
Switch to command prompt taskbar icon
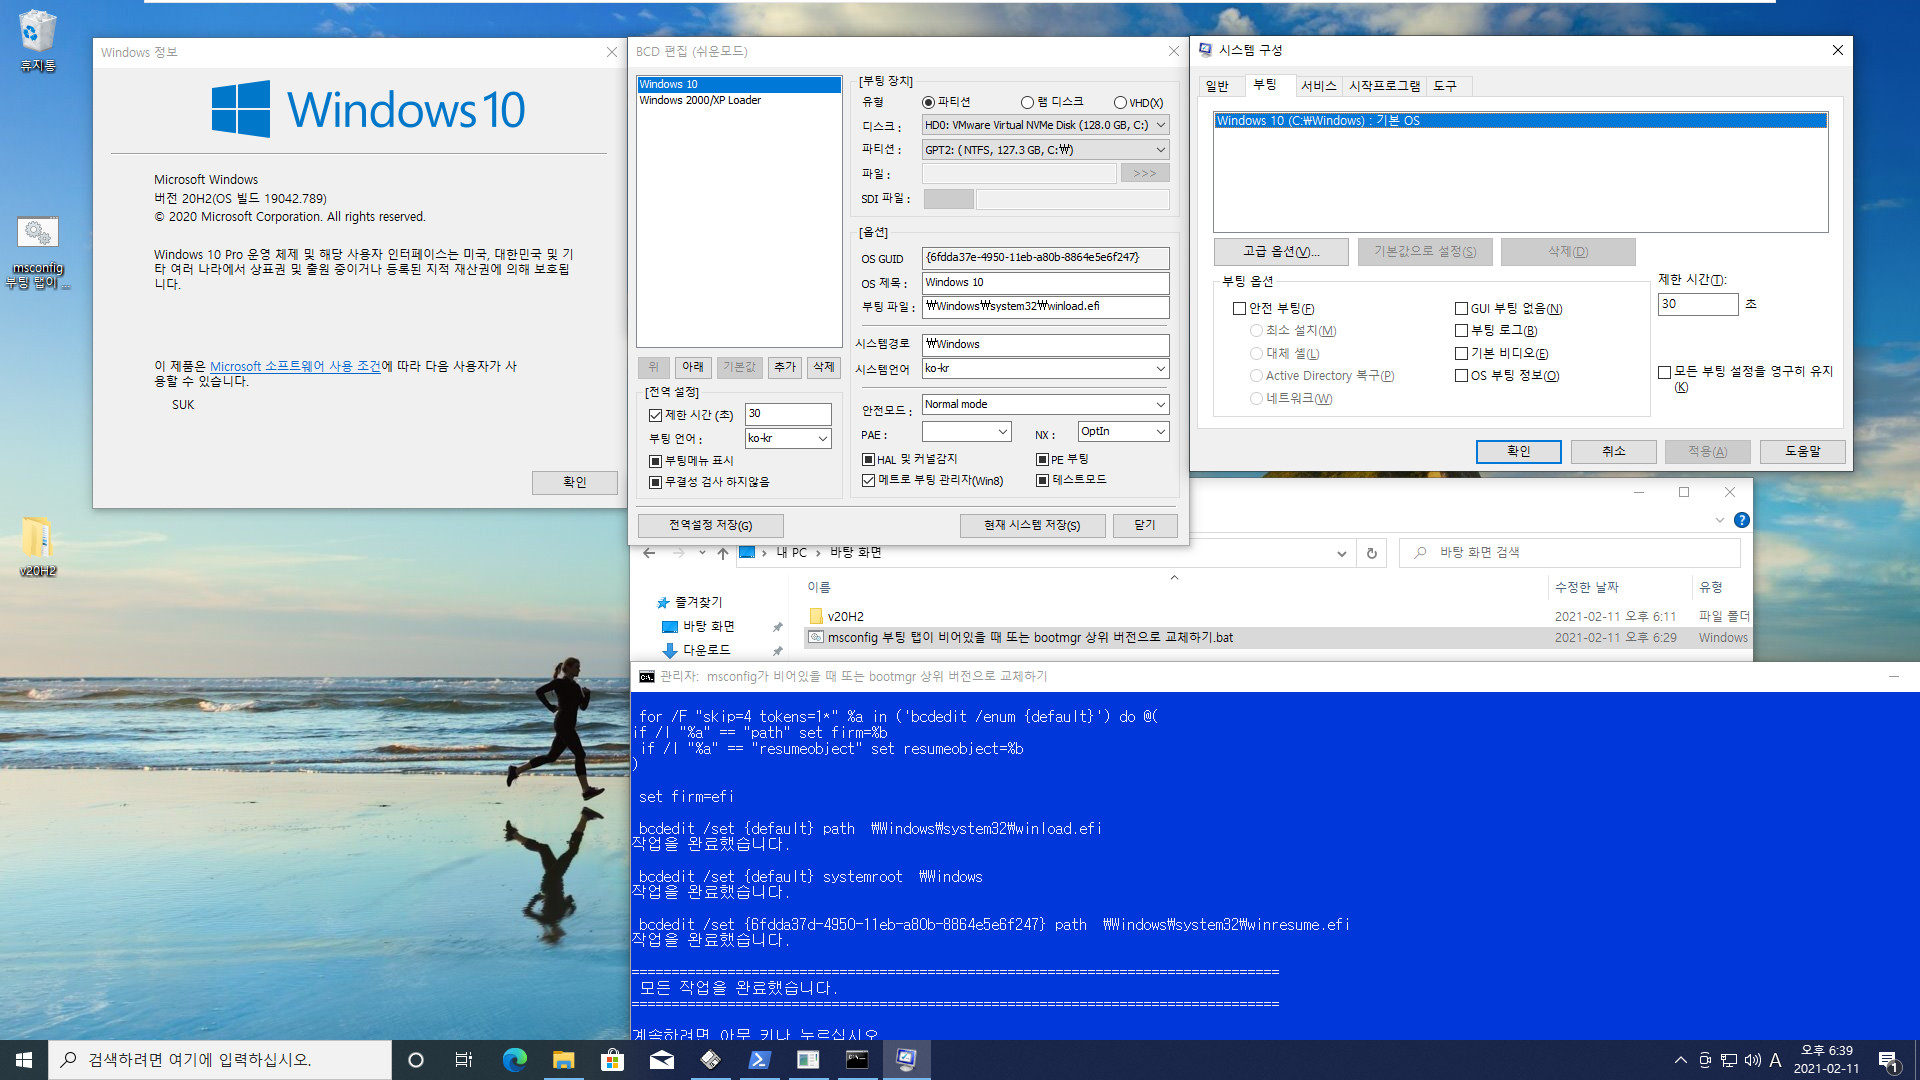pyautogui.click(x=857, y=1060)
